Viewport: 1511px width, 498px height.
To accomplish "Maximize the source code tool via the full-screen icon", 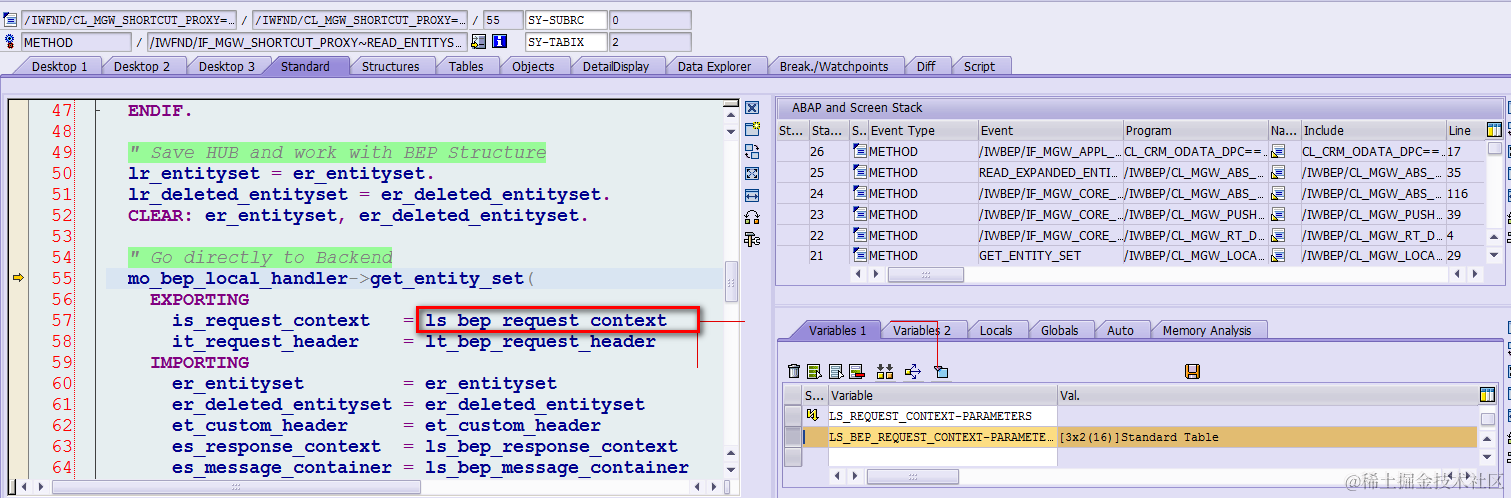I will (x=753, y=174).
